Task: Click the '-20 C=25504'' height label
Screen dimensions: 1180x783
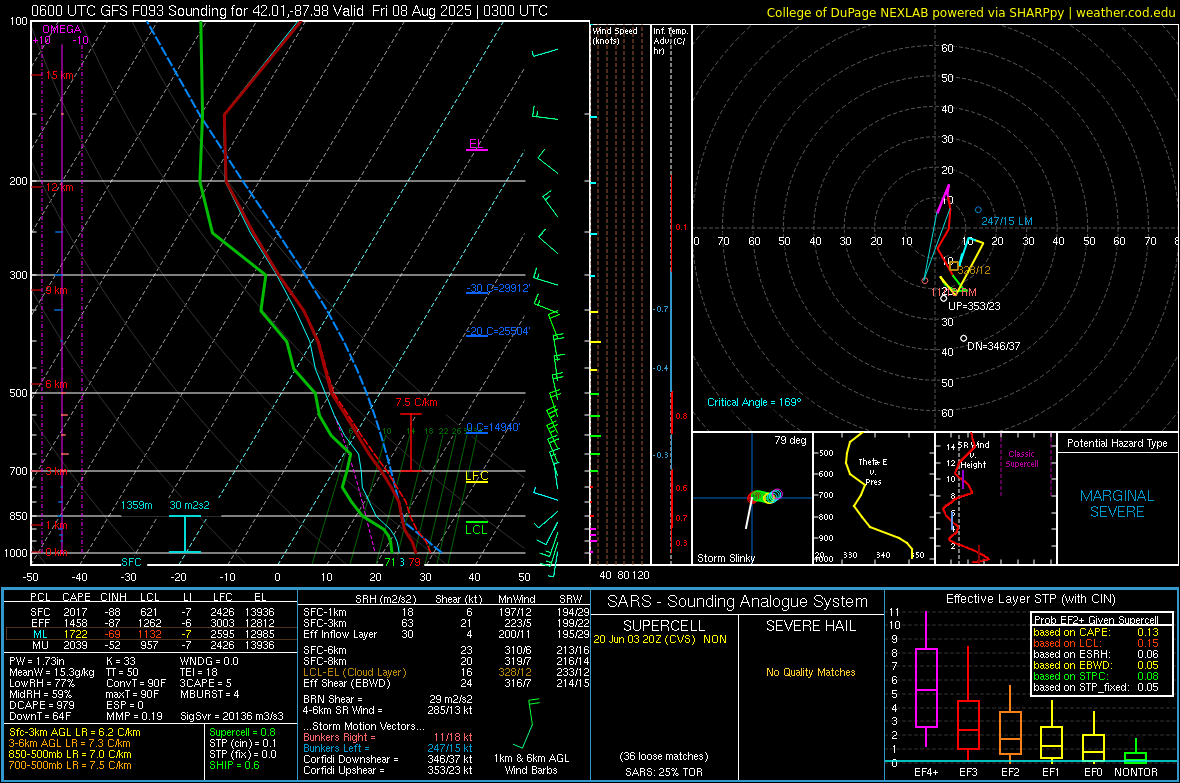Action: (498, 331)
